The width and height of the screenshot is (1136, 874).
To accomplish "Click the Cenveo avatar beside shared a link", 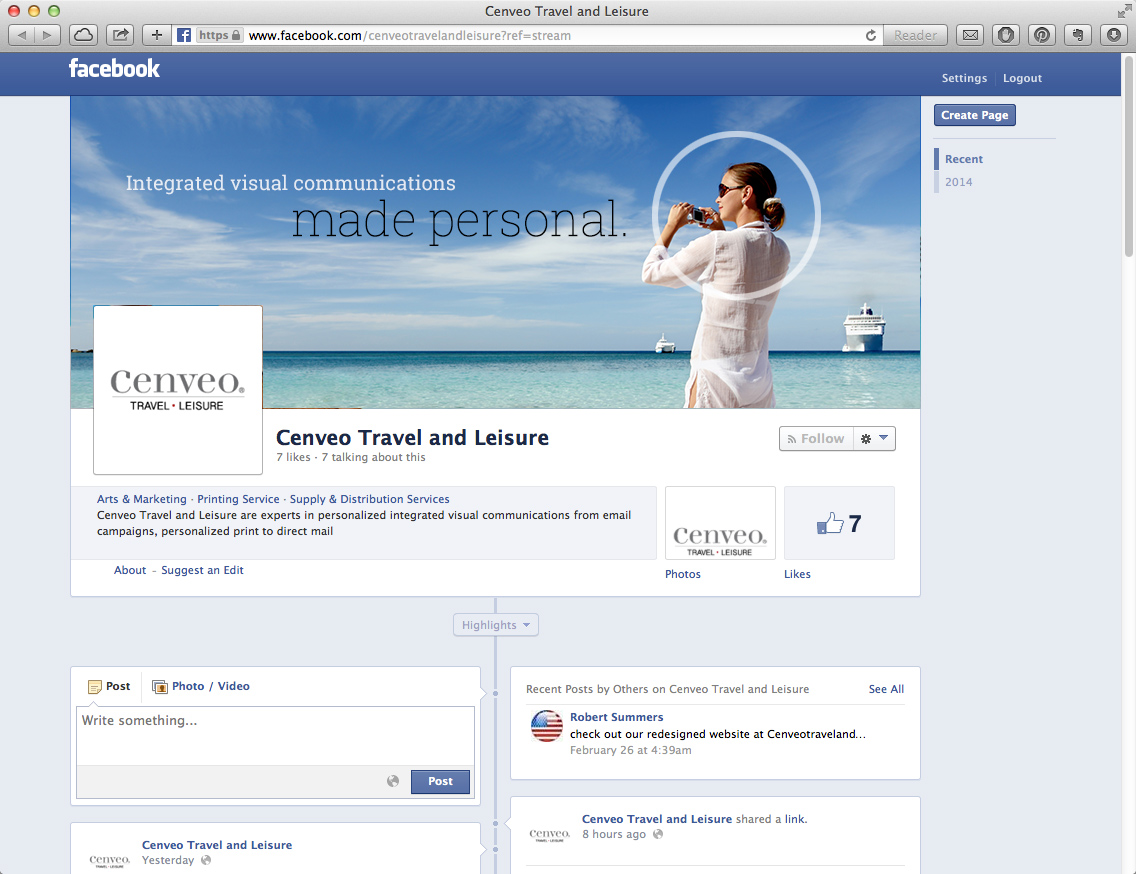I will [549, 834].
